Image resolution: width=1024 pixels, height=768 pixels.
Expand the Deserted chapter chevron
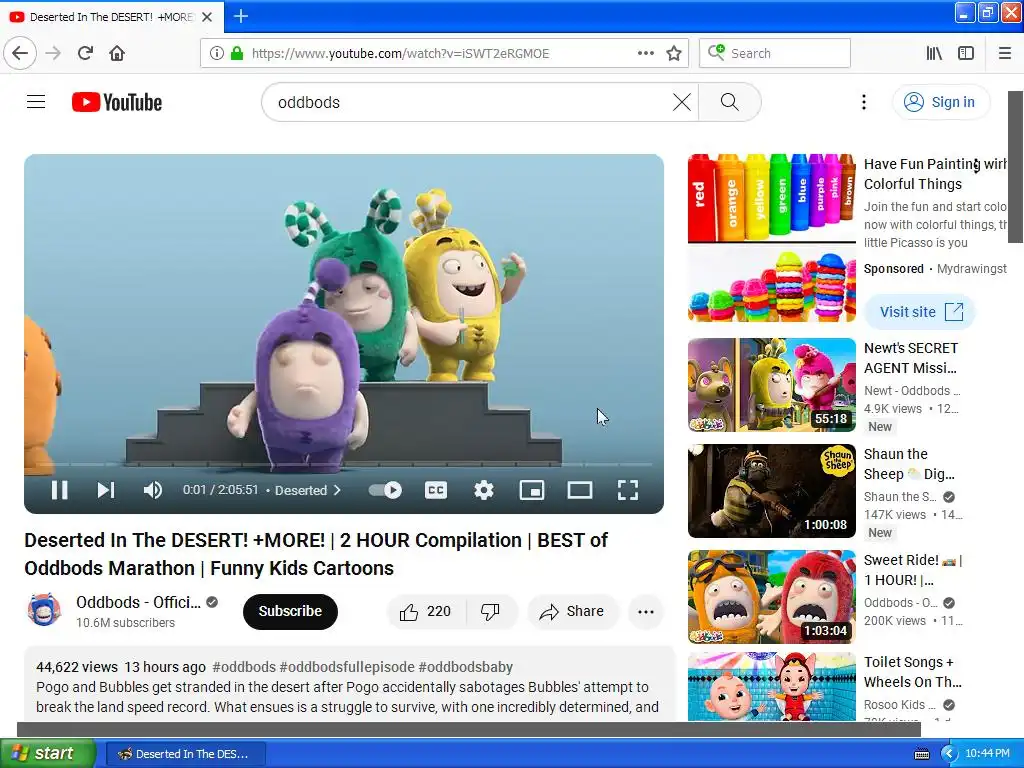click(x=337, y=490)
